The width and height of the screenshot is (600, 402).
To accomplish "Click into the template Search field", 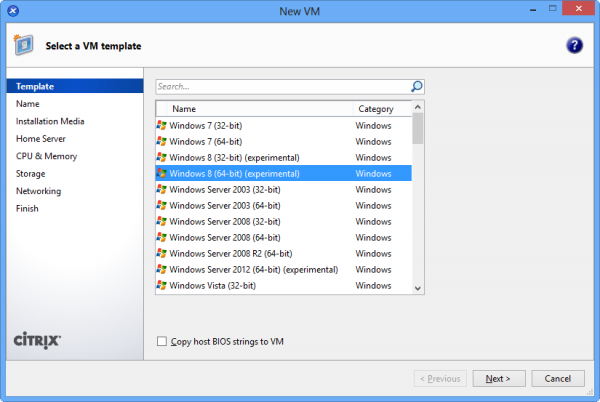I will [x=283, y=86].
